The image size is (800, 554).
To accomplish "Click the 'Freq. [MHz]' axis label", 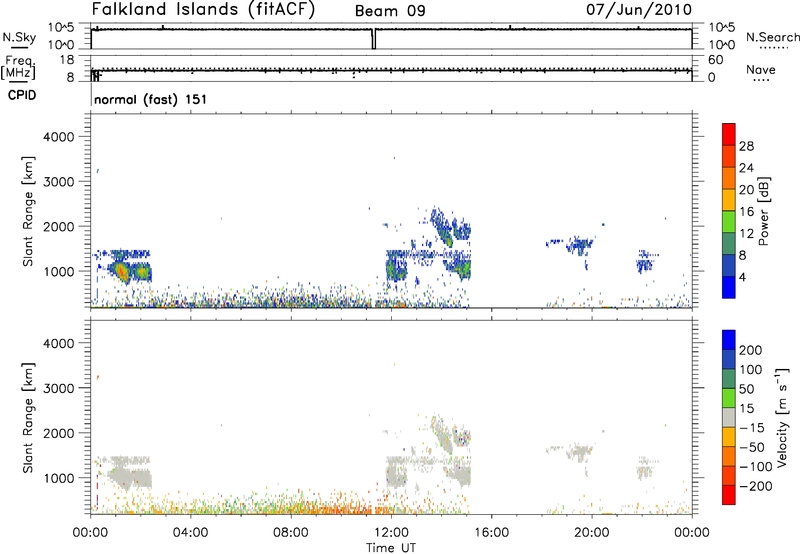I will click(x=18, y=67).
